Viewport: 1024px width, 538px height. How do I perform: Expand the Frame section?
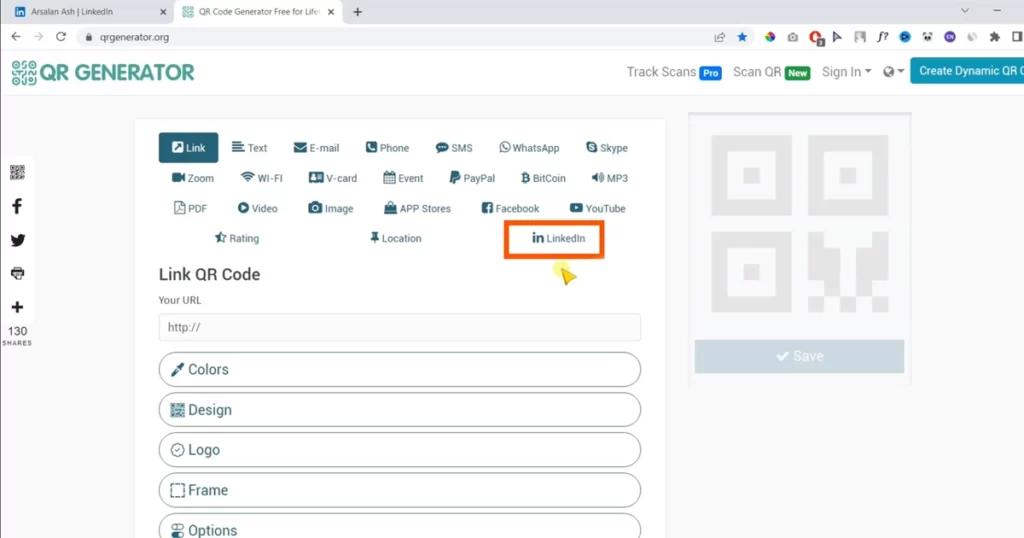point(400,490)
